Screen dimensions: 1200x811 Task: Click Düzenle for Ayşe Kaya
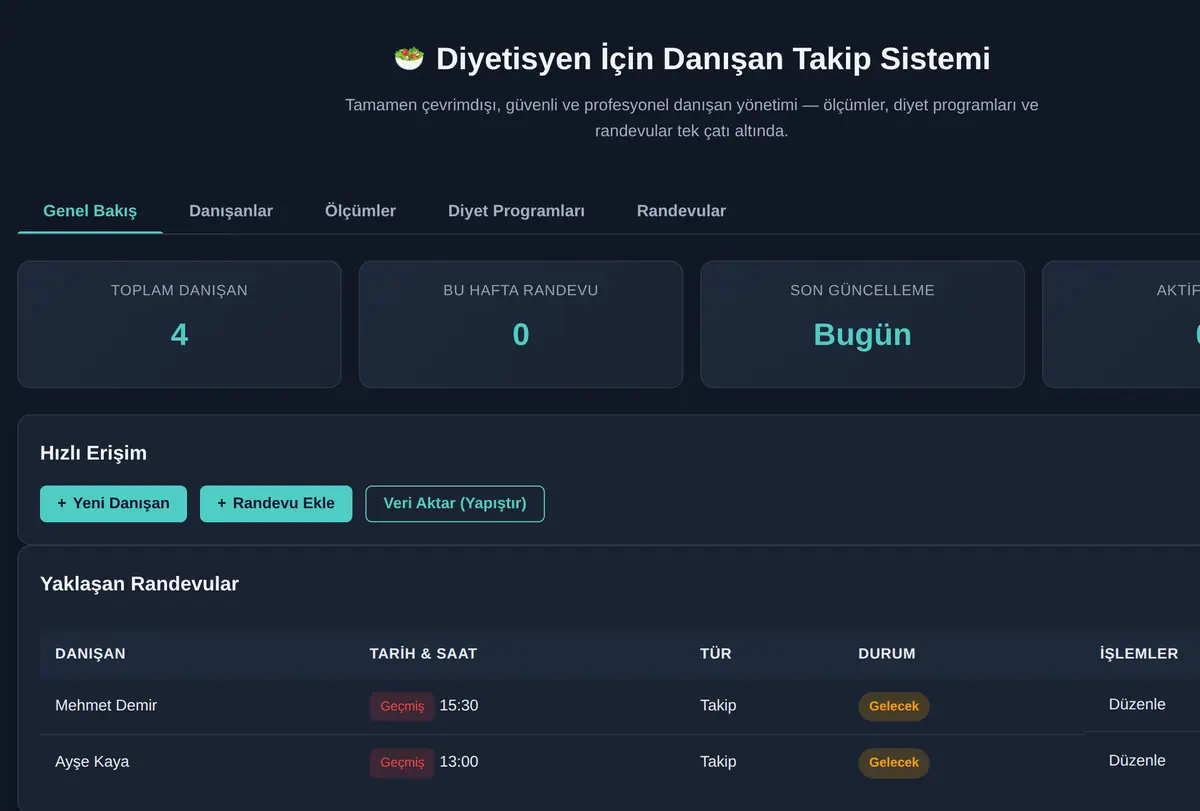(1137, 760)
